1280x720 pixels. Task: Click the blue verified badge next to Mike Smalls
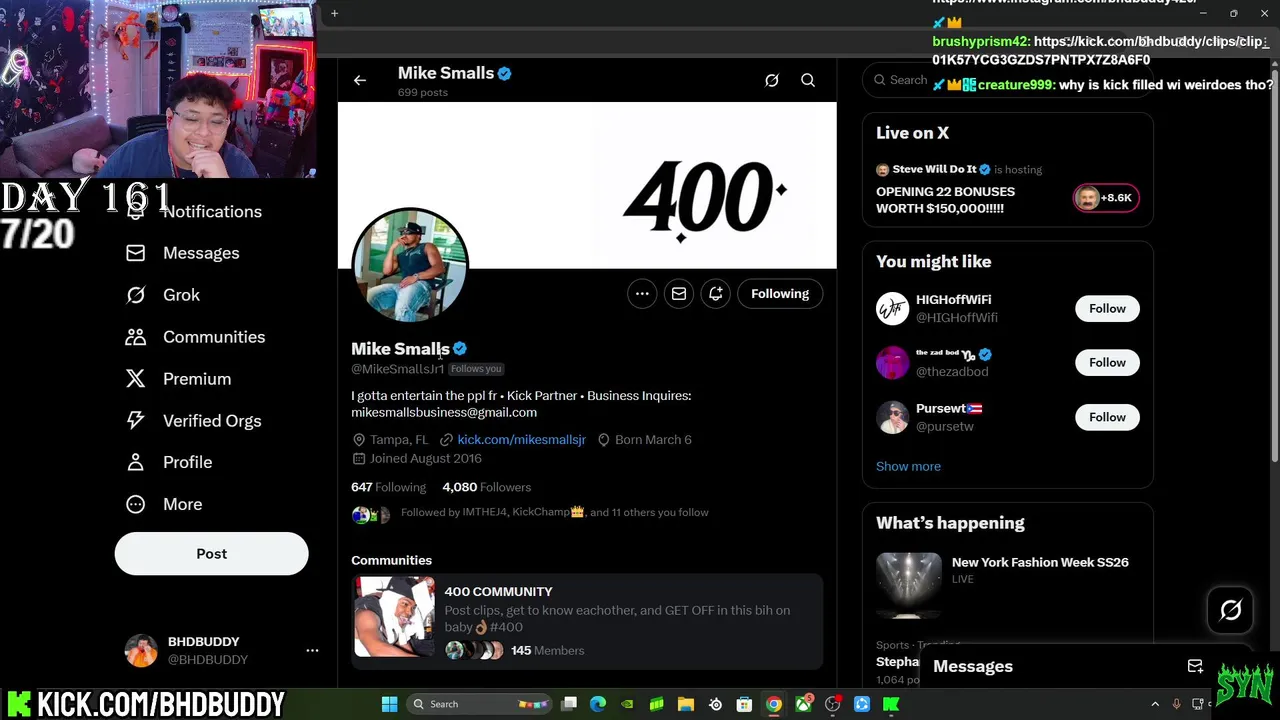coord(460,349)
